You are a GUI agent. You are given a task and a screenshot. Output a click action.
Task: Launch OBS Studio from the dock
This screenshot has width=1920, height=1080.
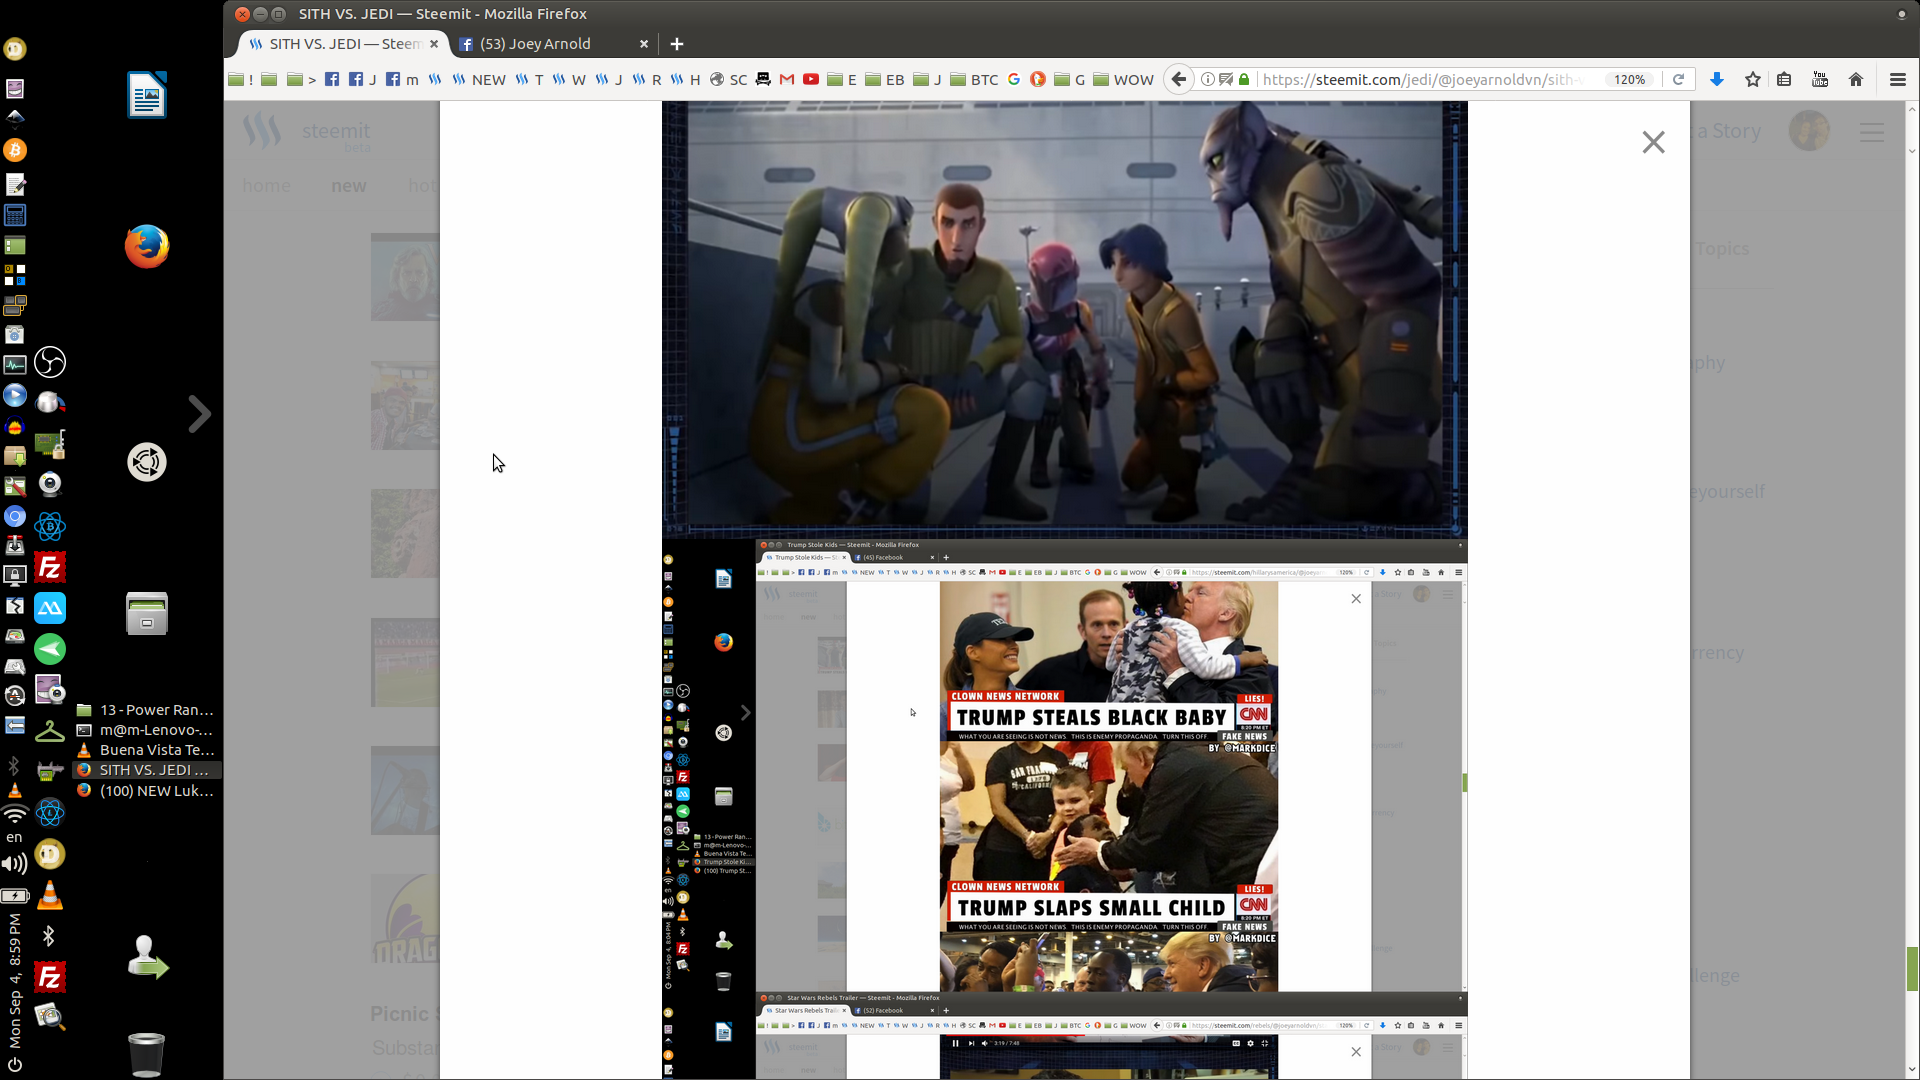[x=50, y=362]
